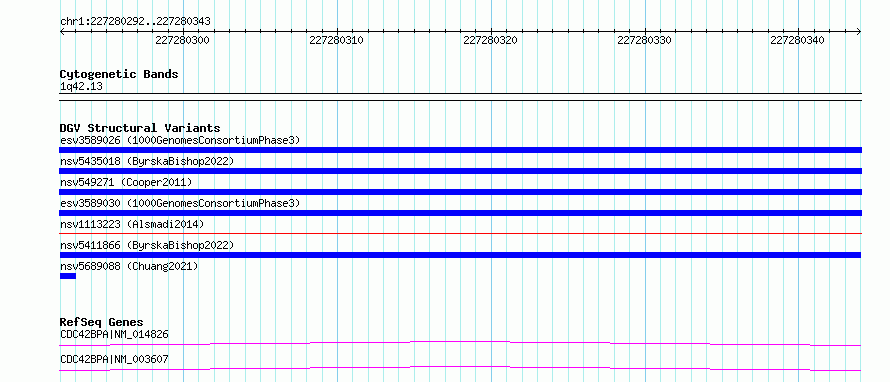Click the blue bar under esv3589030
The width and height of the screenshot is (890, 382).
point(460,213)
